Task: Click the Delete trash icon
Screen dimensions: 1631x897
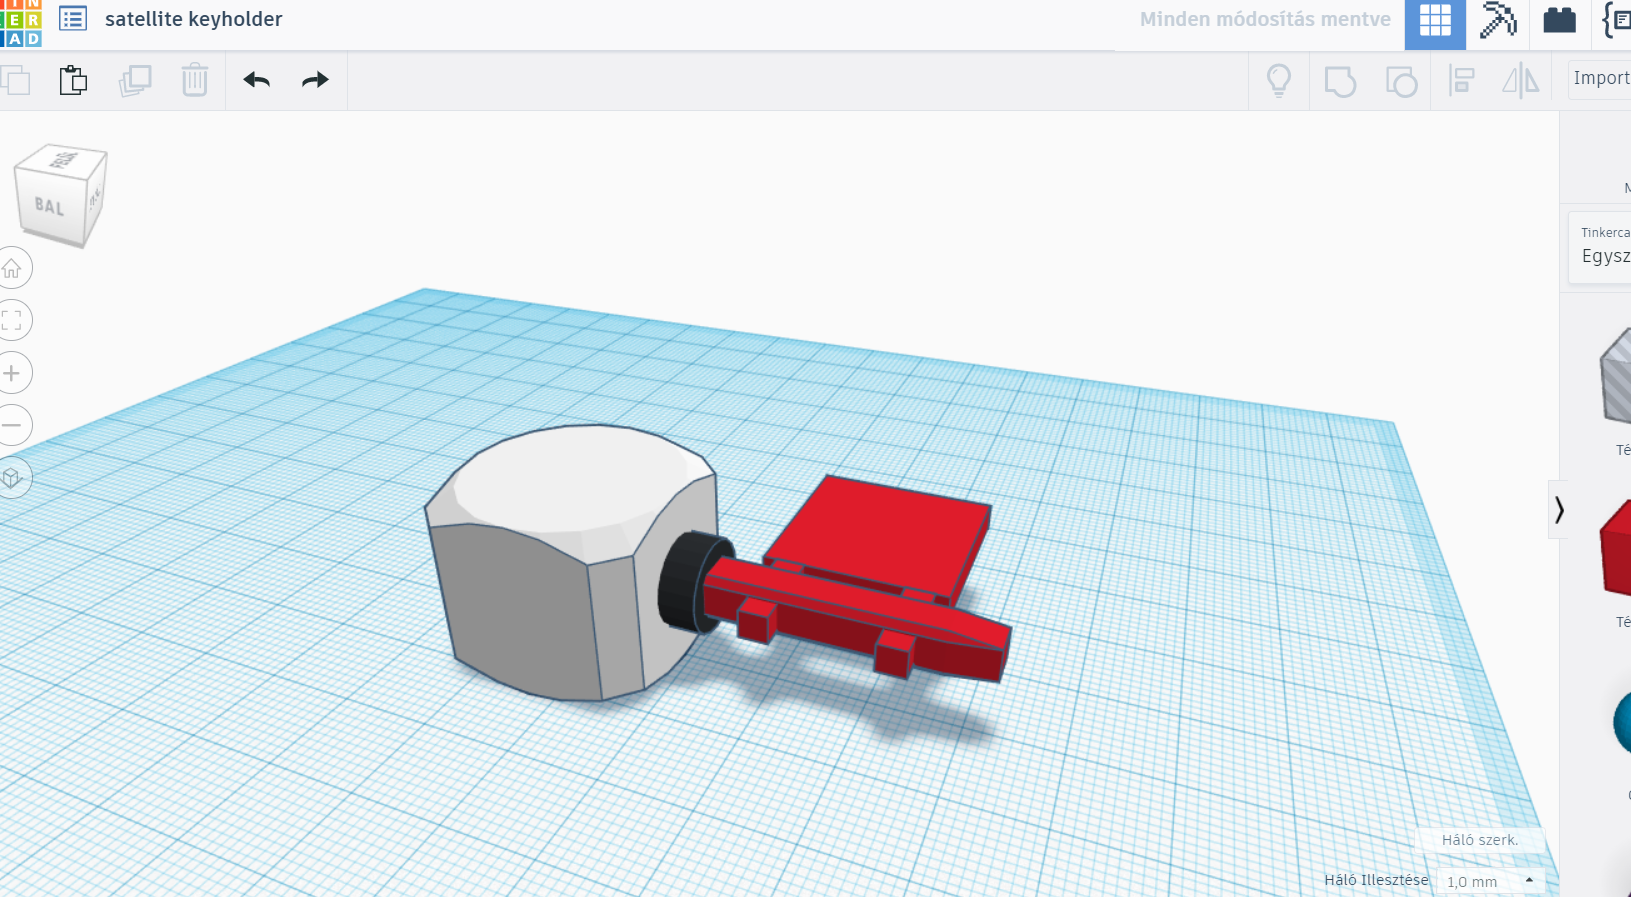Action: [195, 80]
